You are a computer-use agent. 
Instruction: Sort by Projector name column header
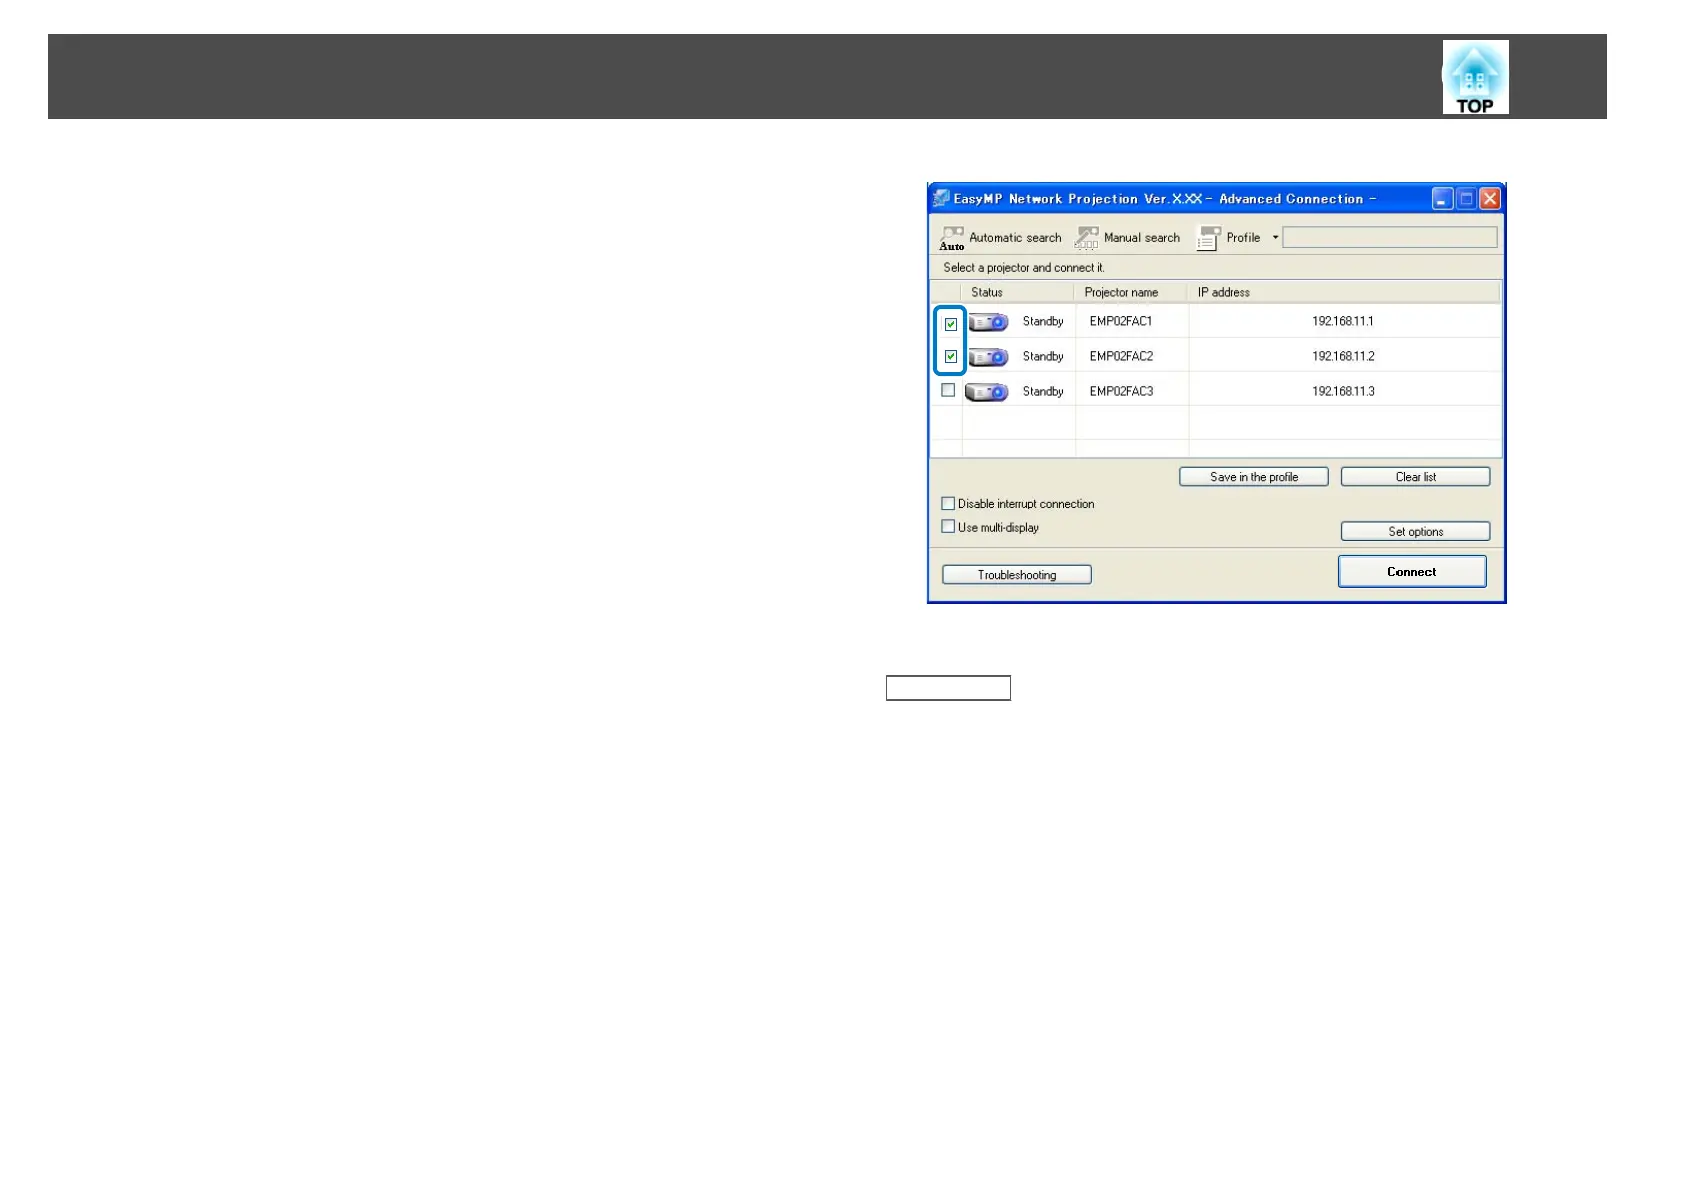tap(1131, 292)
